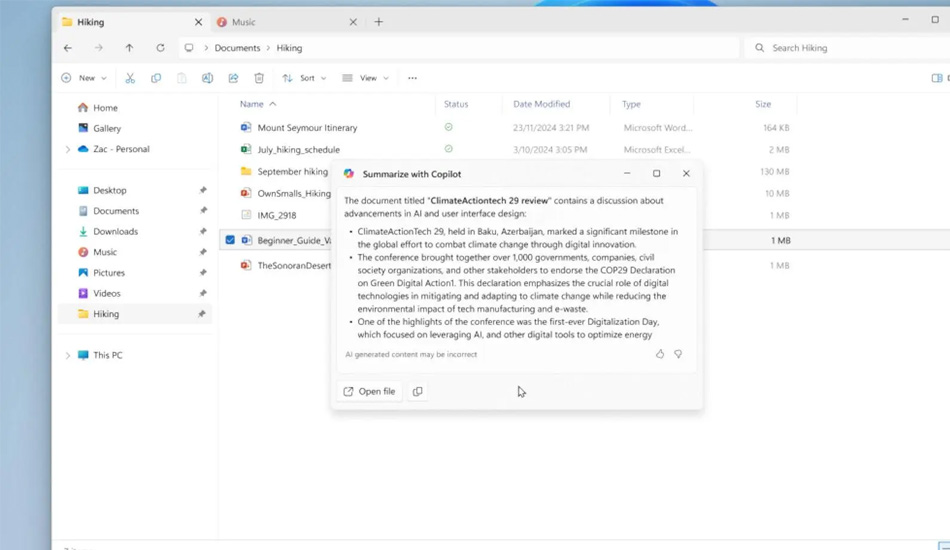This screenshot has width=950, height=550.
Task: Click the Paste icon in toolbar
Action: [182, 78]
